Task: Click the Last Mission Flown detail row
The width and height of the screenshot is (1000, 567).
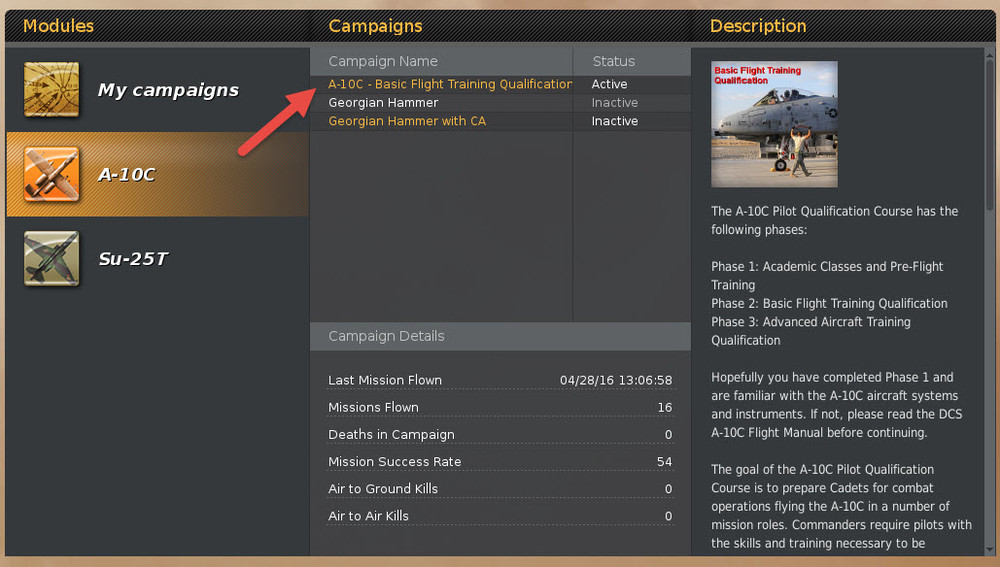Action: coord(500,380)
